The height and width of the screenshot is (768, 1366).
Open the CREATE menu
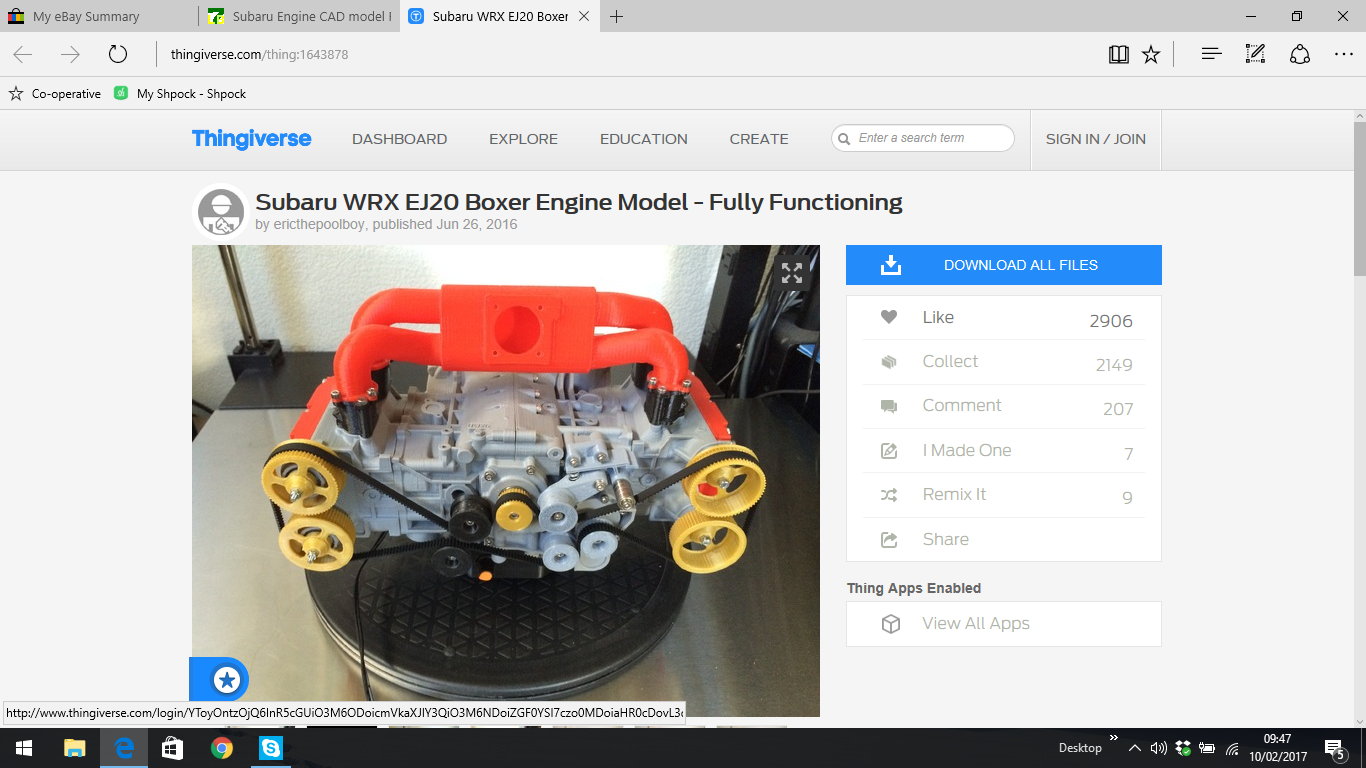759,139
